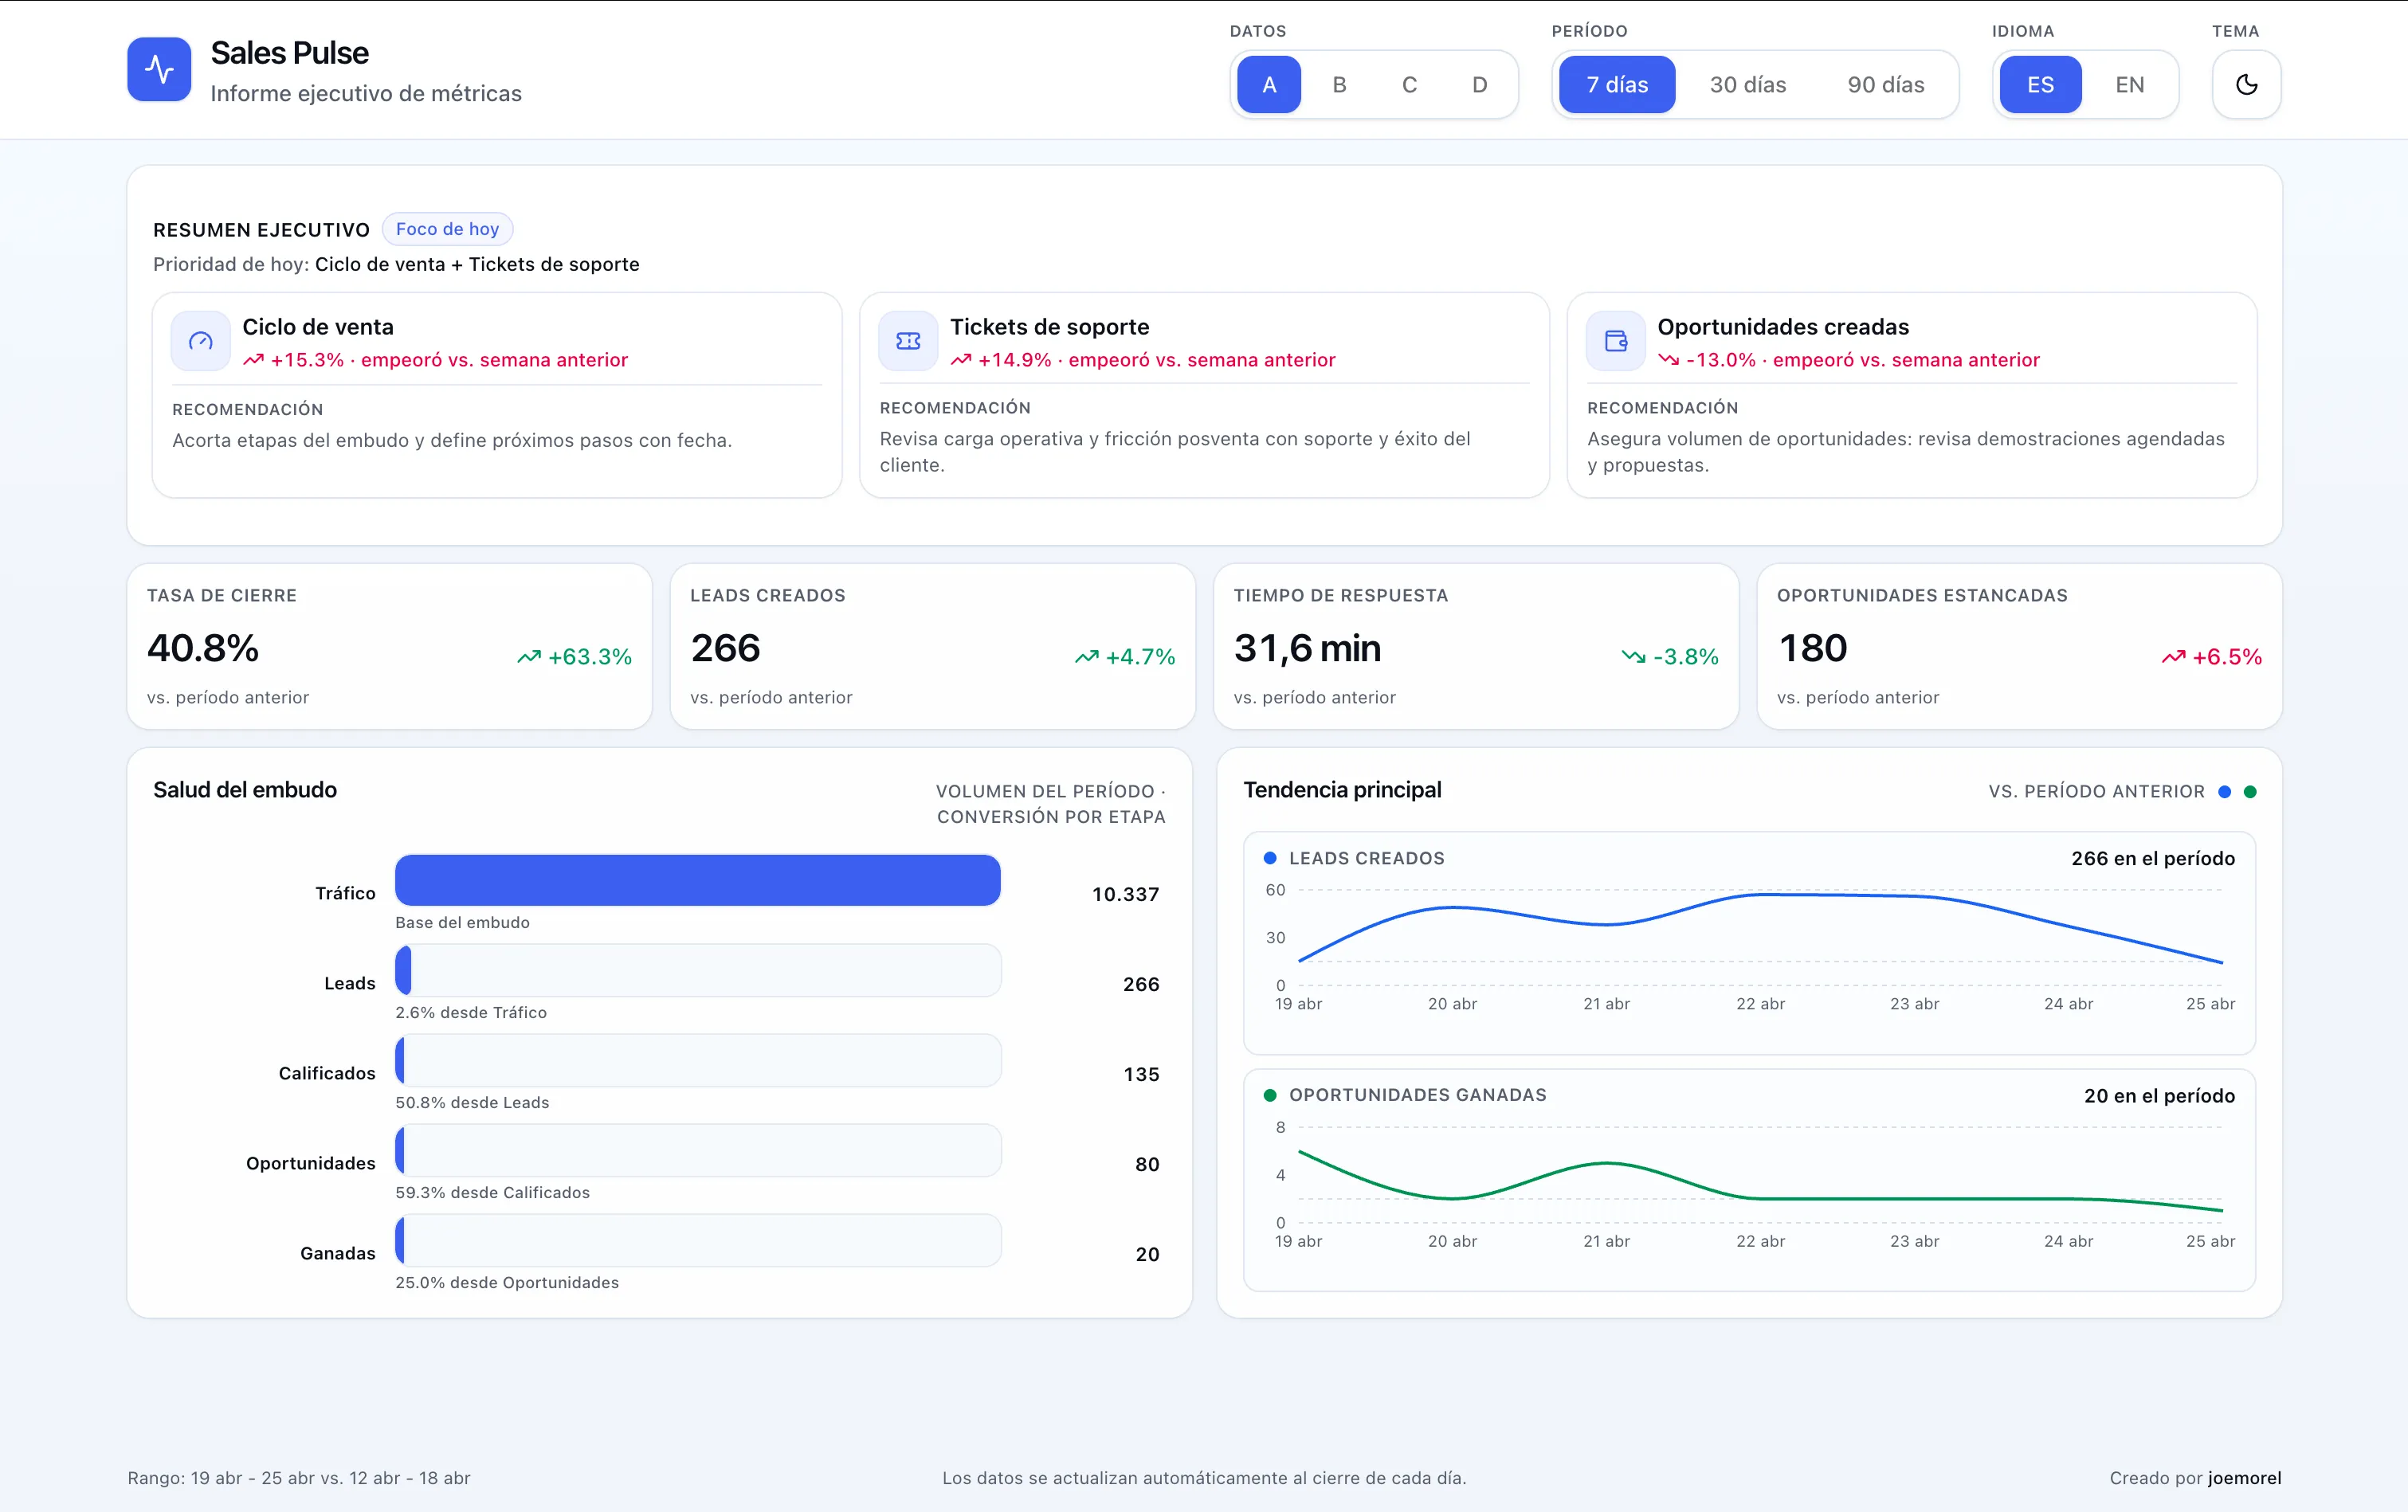
Task: Click the Leads funnel bar
Action: pos(697,970)
